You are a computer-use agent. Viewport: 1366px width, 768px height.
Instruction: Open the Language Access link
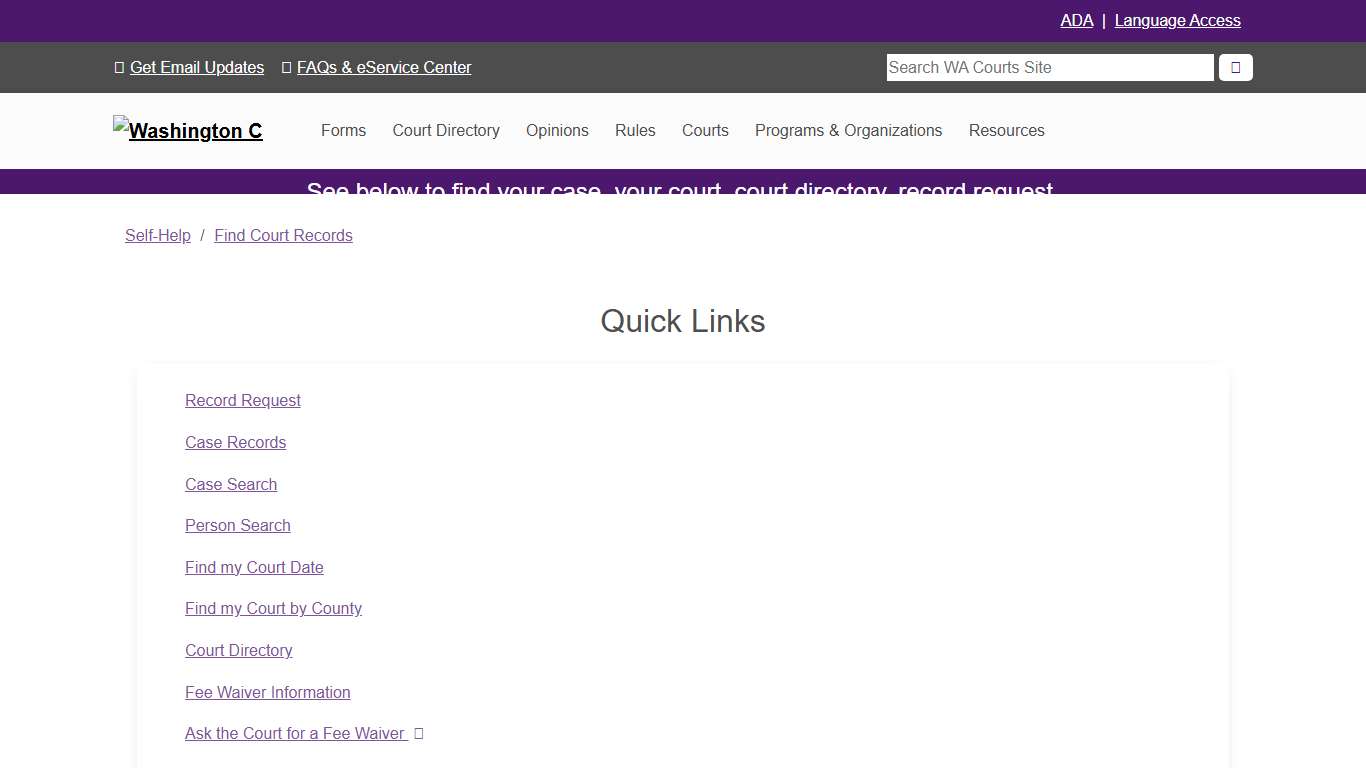1177,21
